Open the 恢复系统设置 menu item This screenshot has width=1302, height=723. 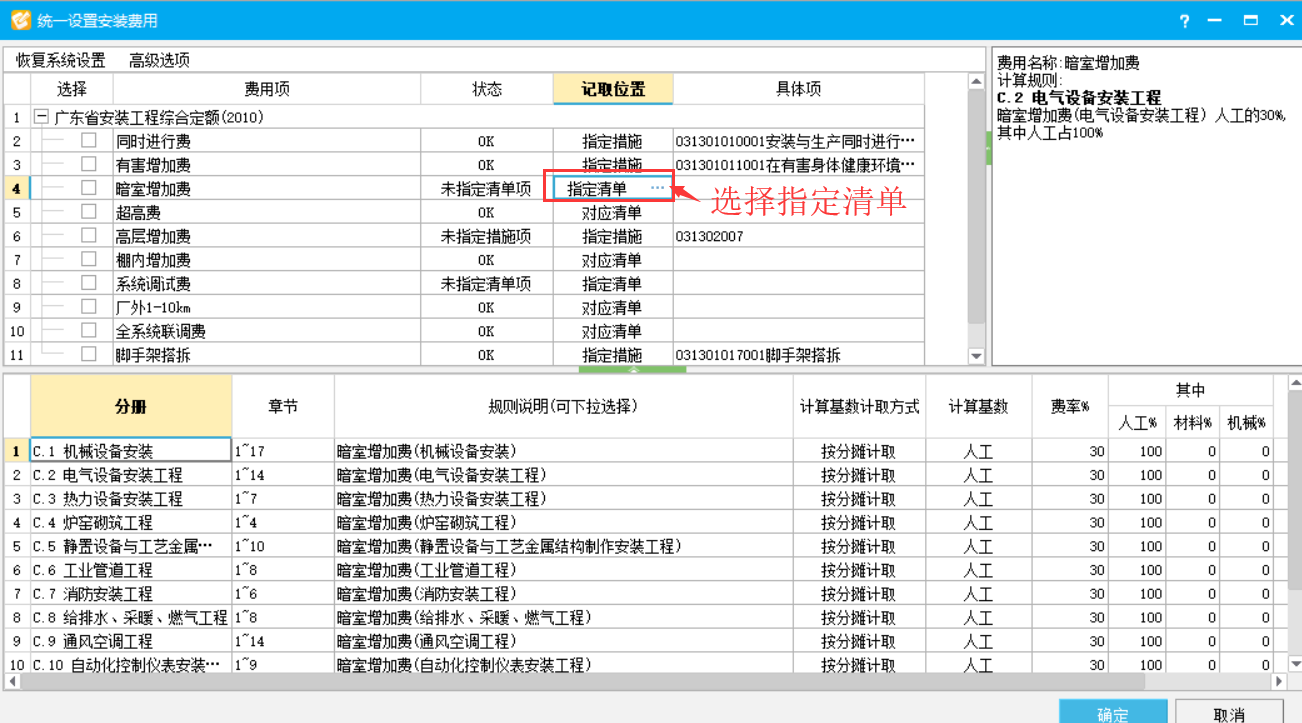60,60
